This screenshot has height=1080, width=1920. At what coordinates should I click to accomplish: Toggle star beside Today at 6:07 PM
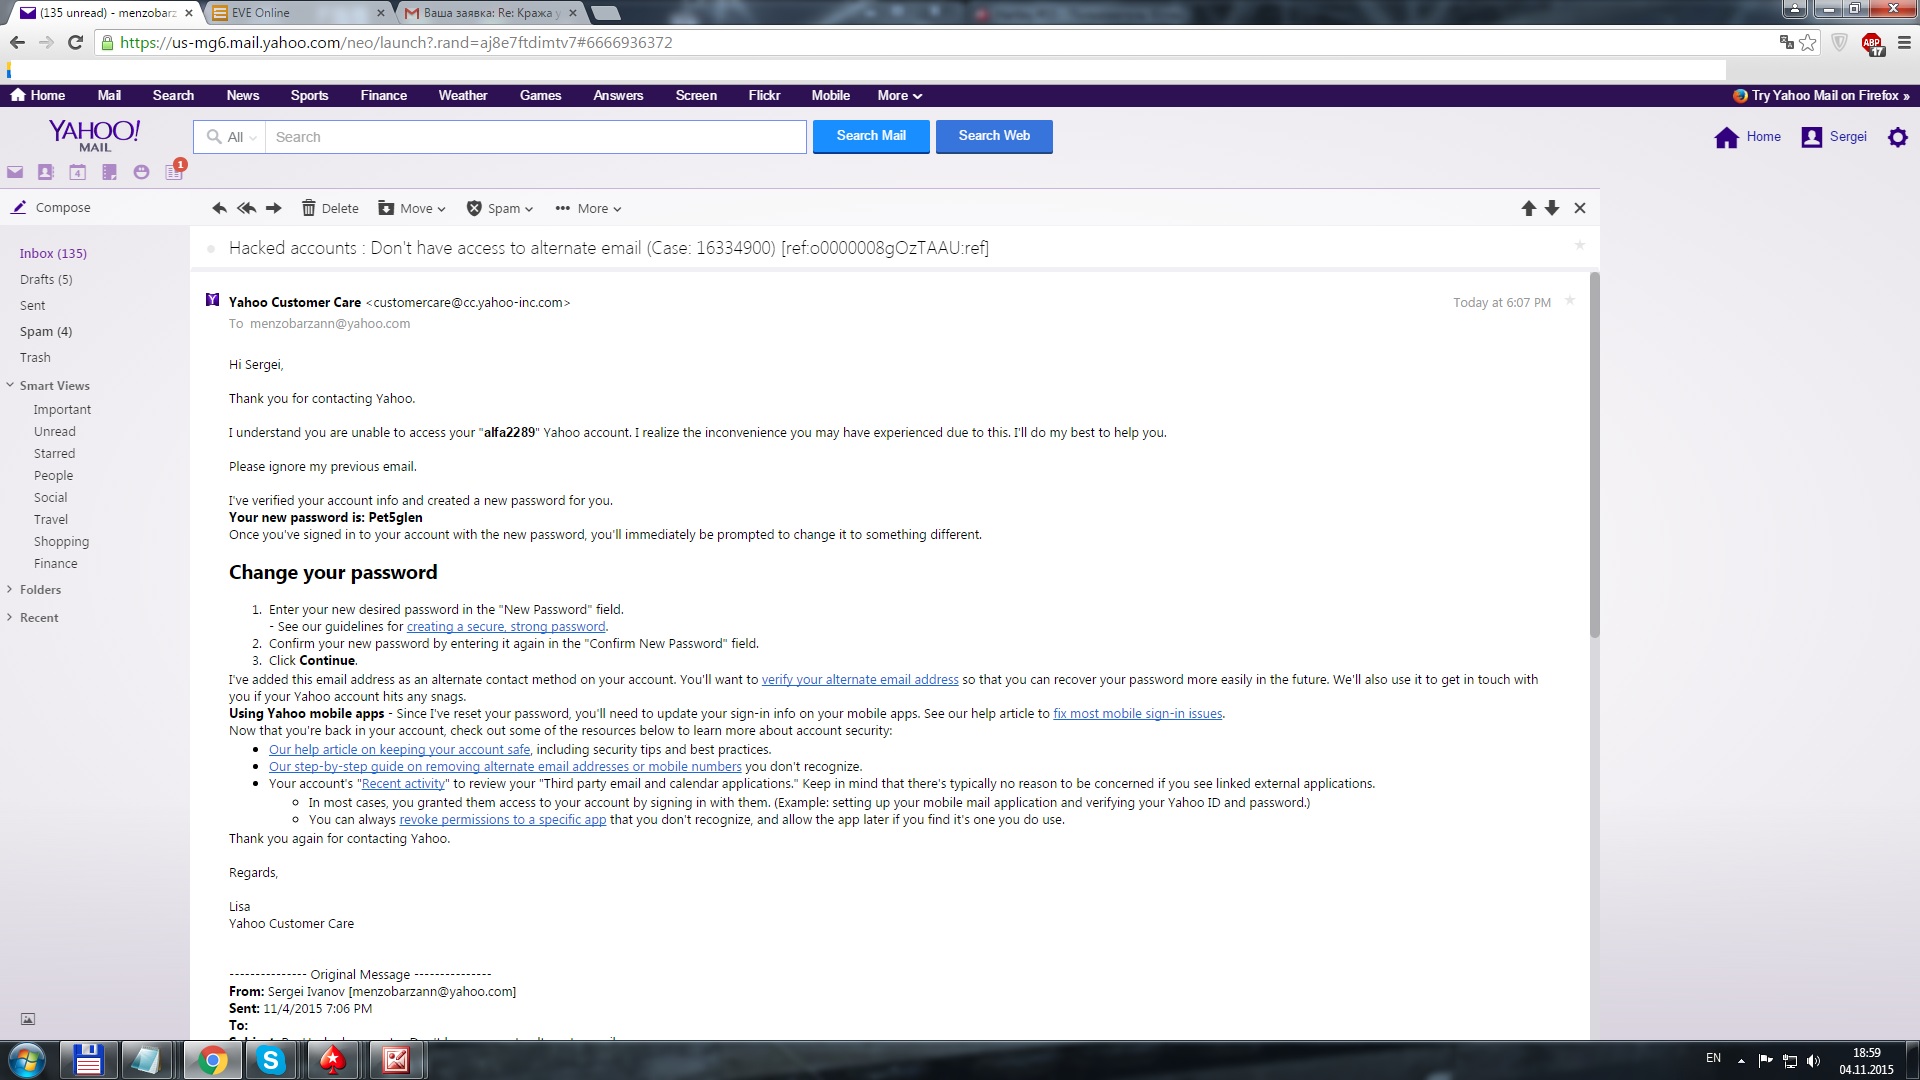tap(1569, 300)
